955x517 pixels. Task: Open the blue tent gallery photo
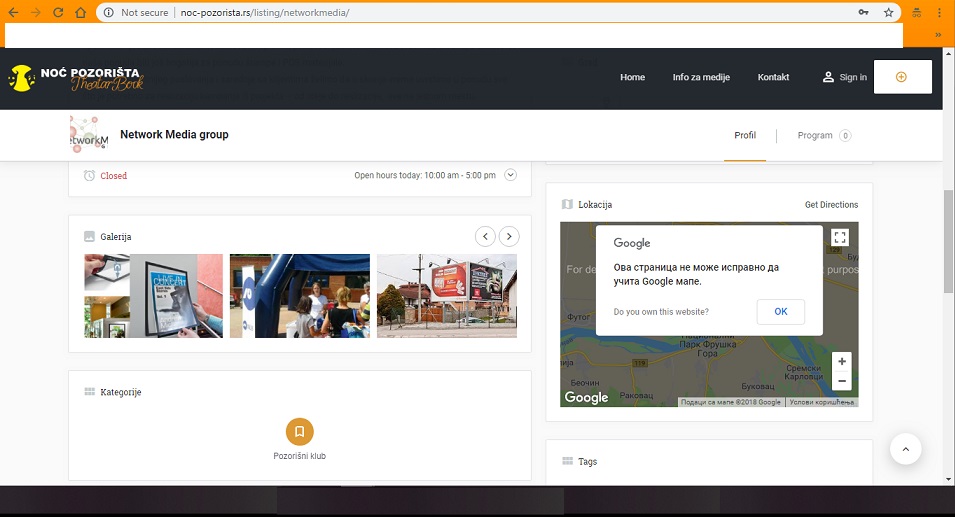tap(300, 296)
